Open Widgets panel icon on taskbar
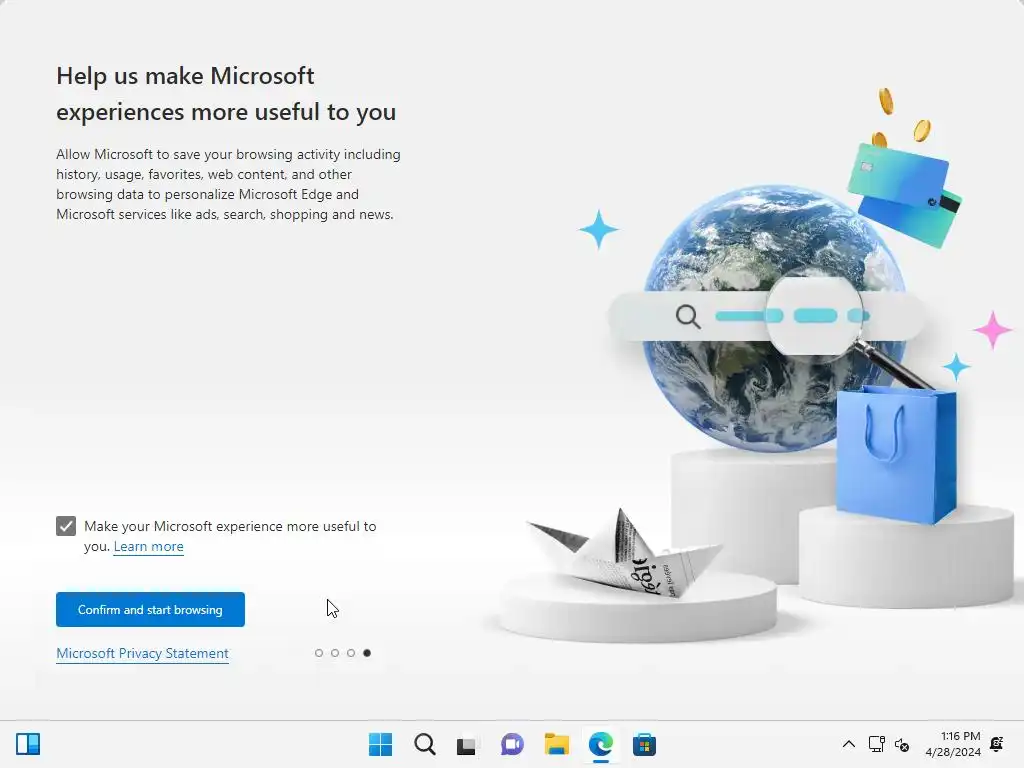Image resolution: width=1024 pixels, height=768 pixels. 28,744
